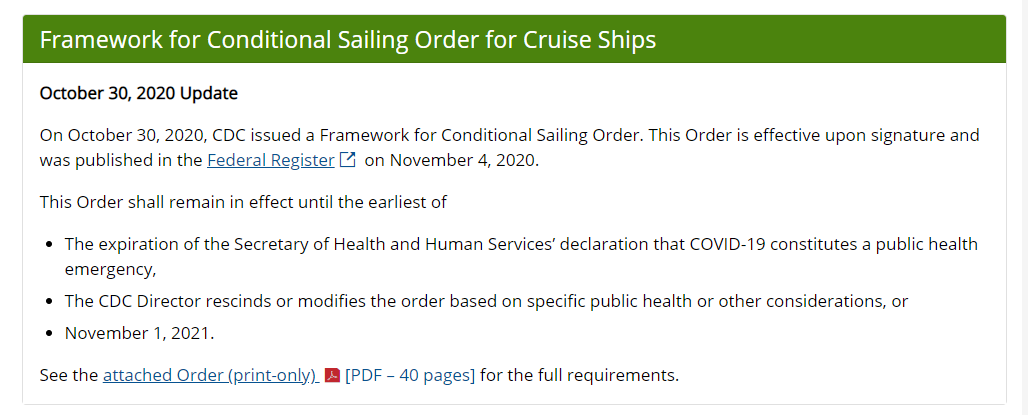Select the October 30, 2020 Update heading
The height and width of the screenshot is (415, 1028).
[138, 94]
